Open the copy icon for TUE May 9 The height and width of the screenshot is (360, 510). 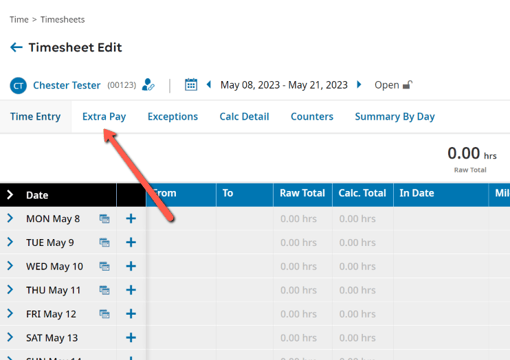pyautogui.click(x=104, y=242)
